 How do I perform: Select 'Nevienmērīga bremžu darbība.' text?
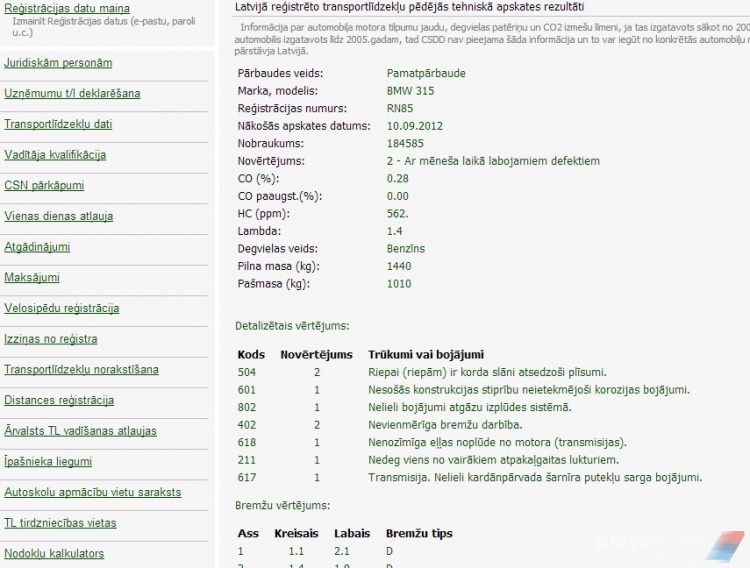[445, 425]
